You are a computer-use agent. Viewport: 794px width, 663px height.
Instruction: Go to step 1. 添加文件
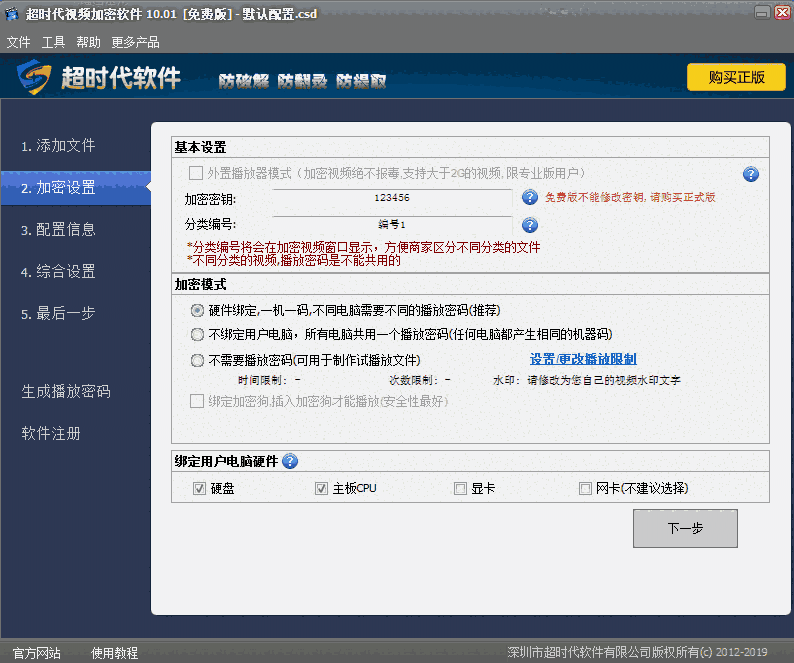pos(58,146)
